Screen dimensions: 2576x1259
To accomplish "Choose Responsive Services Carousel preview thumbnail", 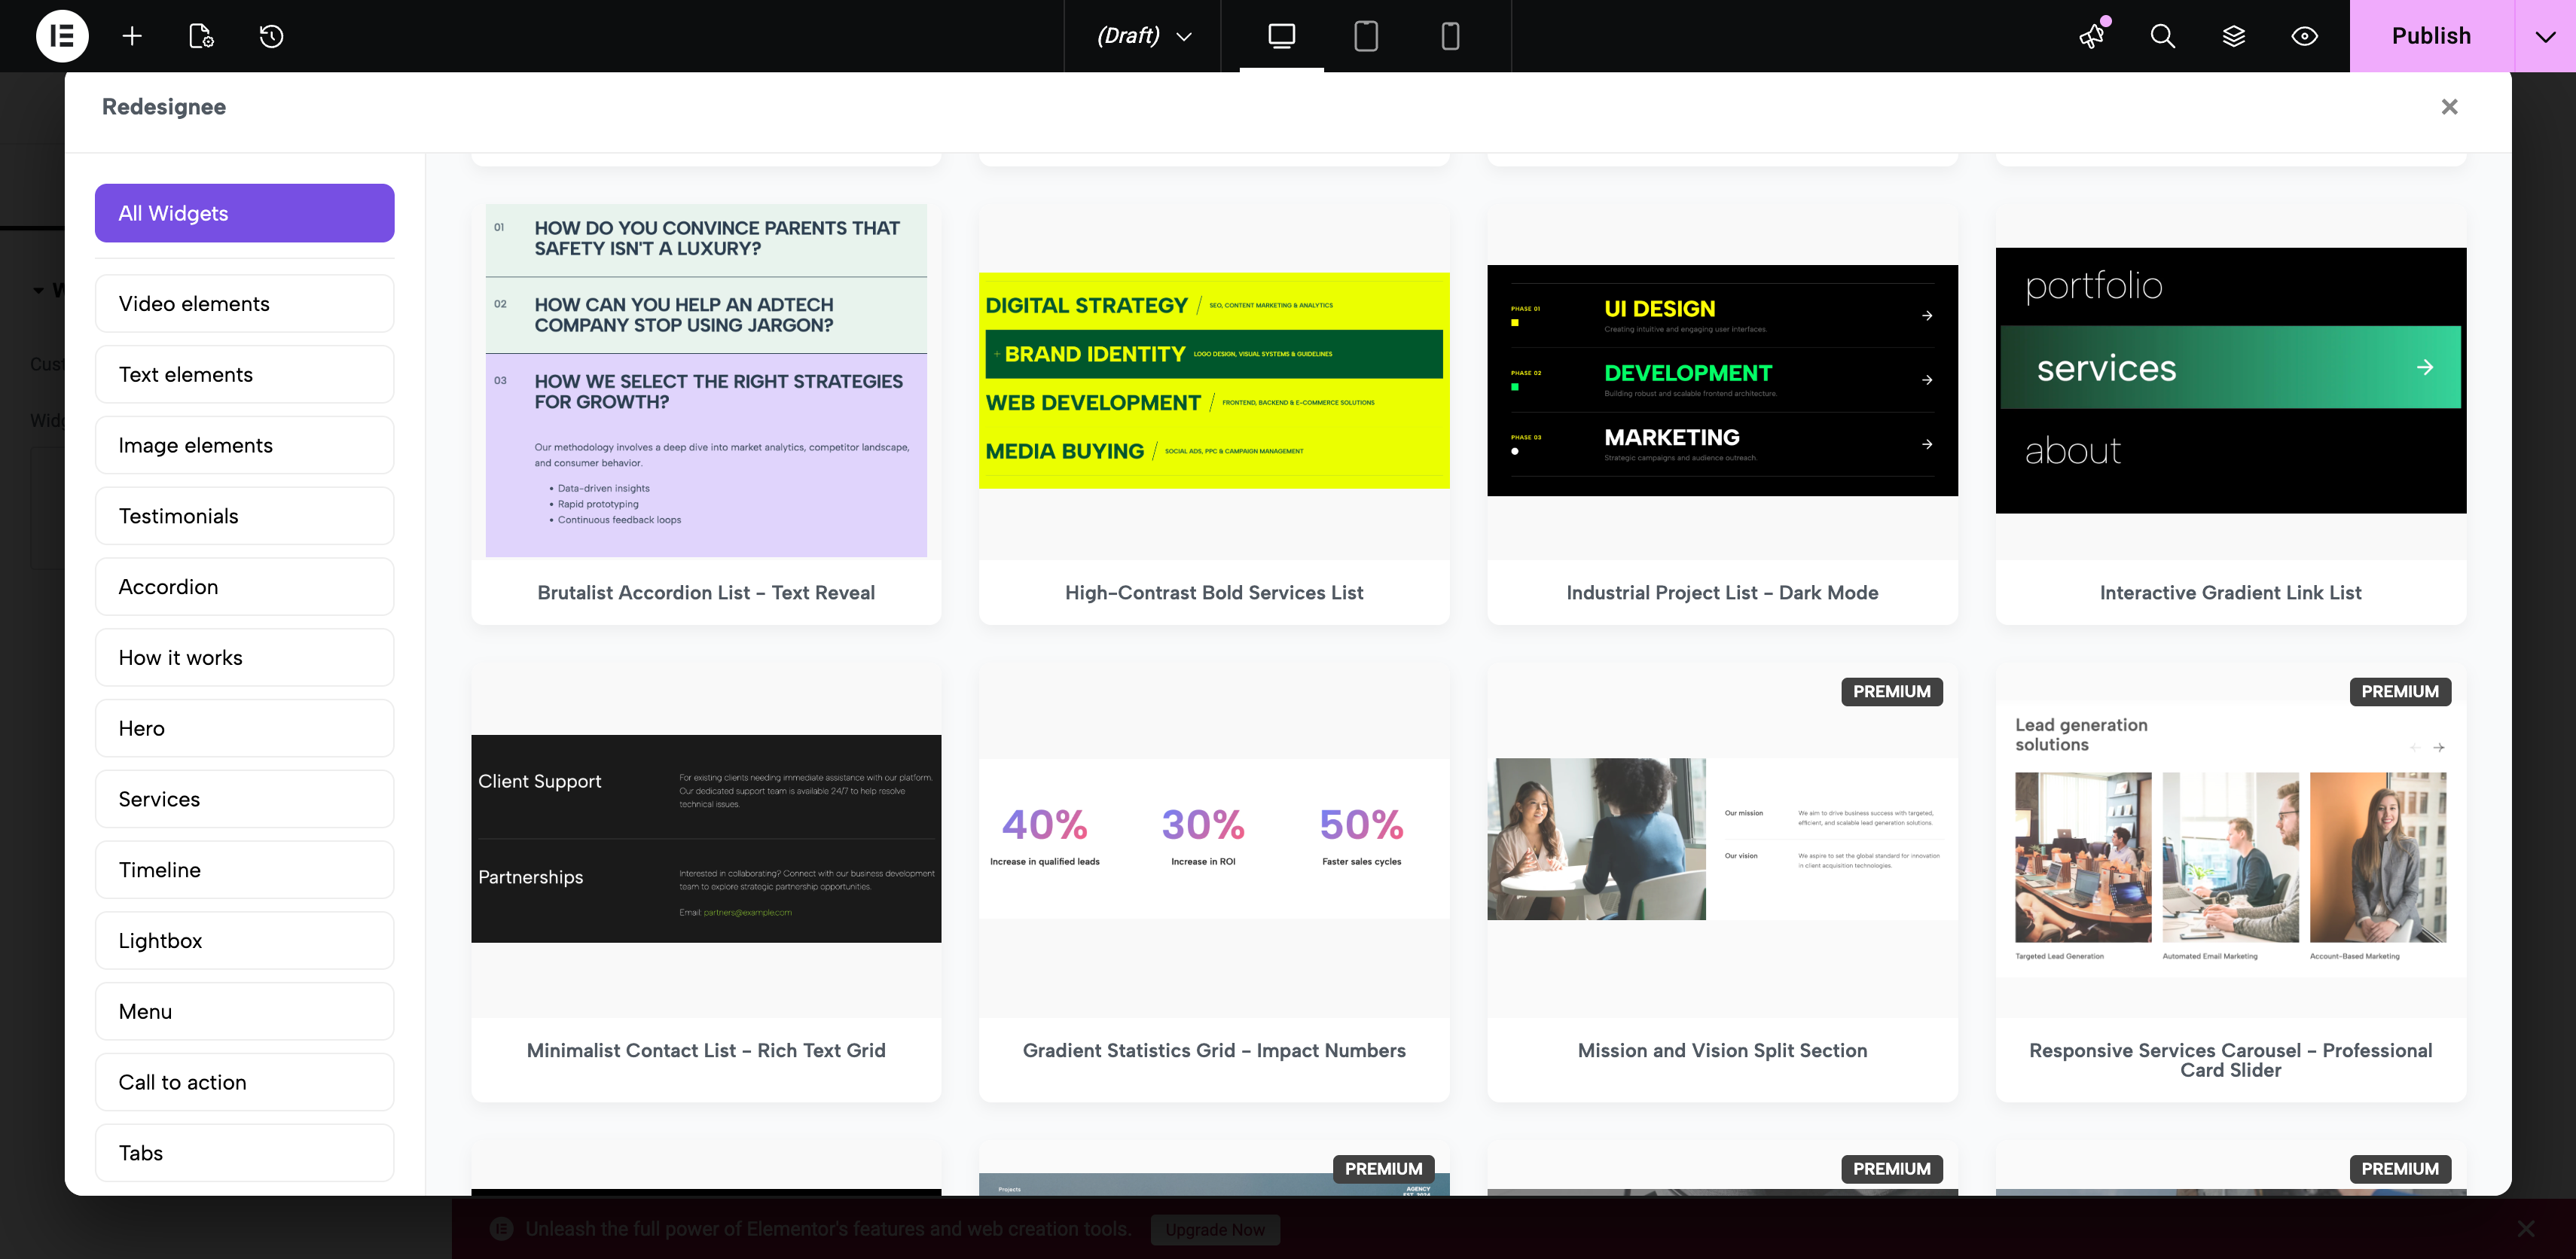I will pos(2231,840).
